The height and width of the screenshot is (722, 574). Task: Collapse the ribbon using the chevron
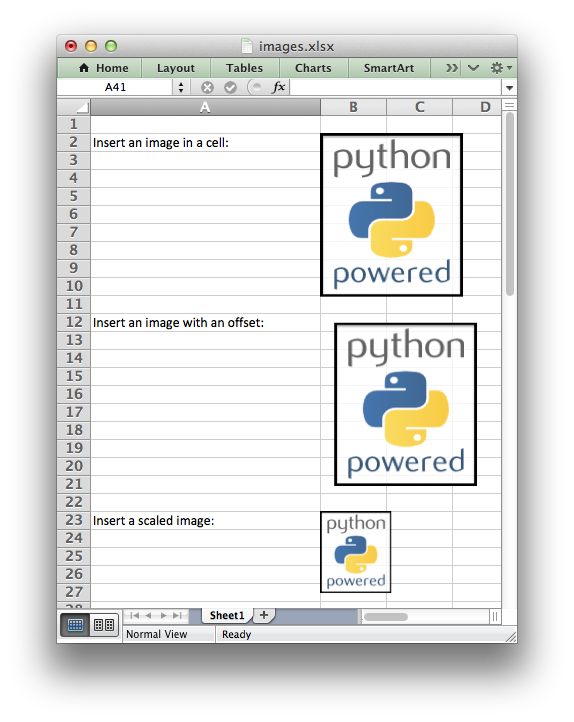pos(473,68)
